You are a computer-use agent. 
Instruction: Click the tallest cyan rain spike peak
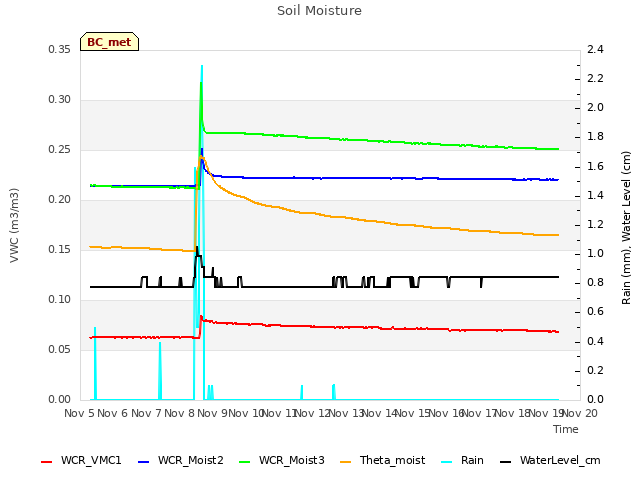click(202, 67)
